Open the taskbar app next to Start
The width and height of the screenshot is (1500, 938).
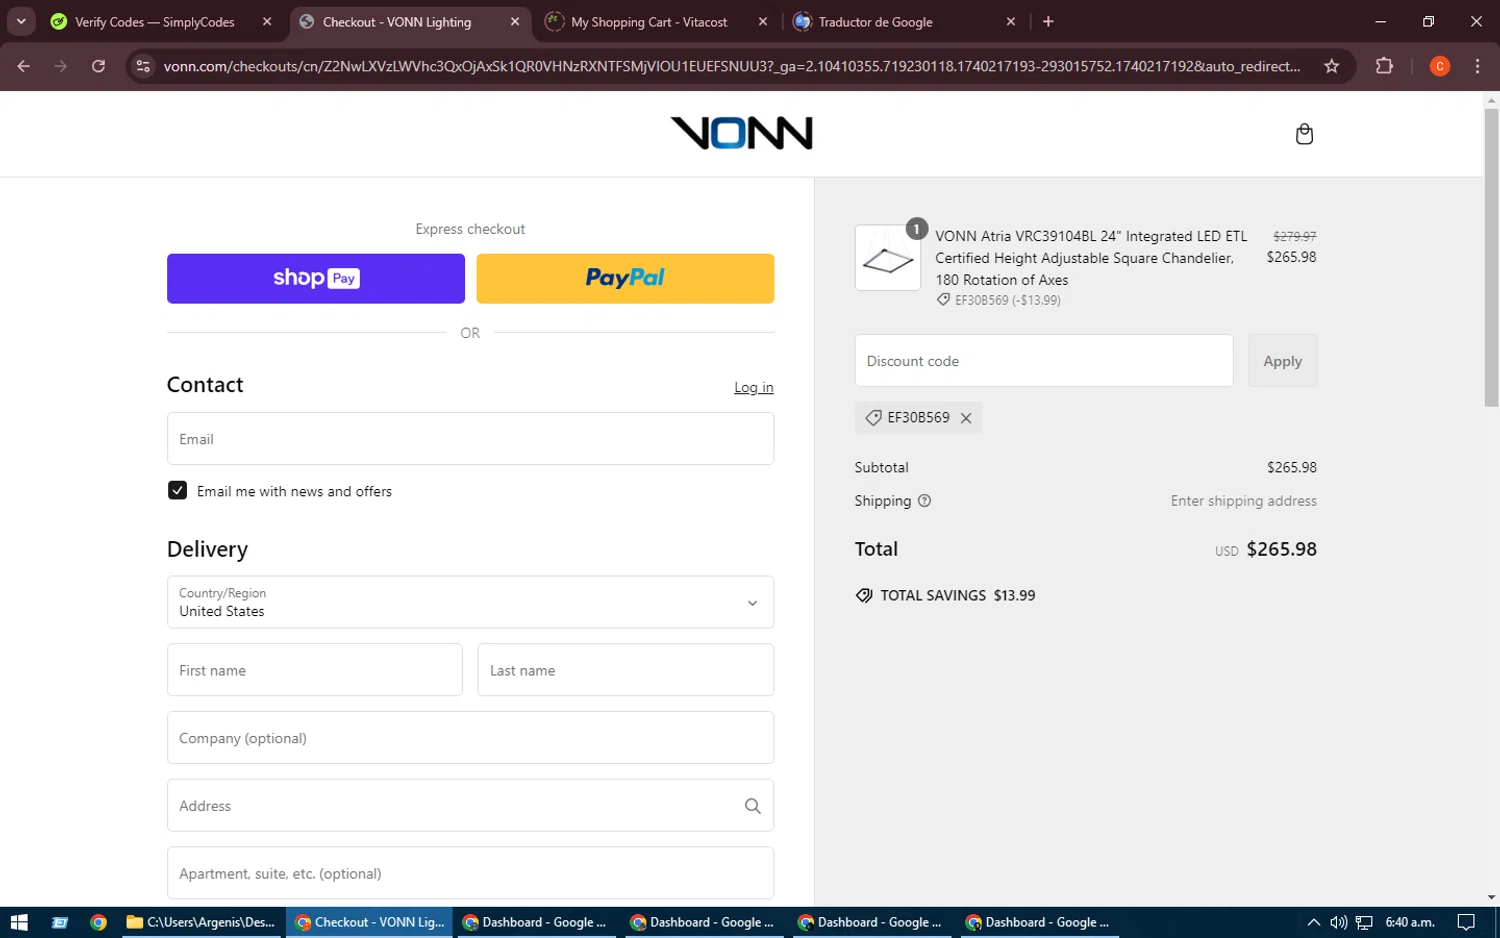pyautogui.click(x=59, y=922)
